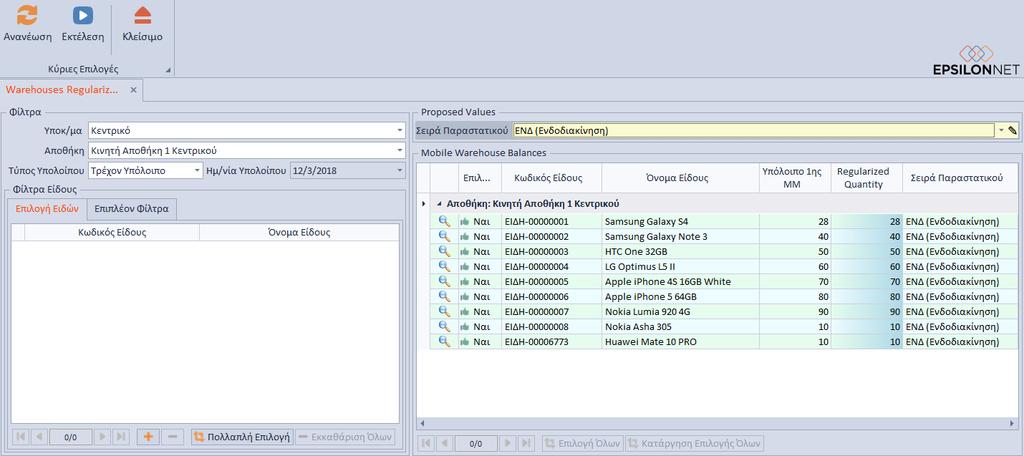Click the Ανανέωση refresh icon
1024x456 pixels.
pos(27,15)
